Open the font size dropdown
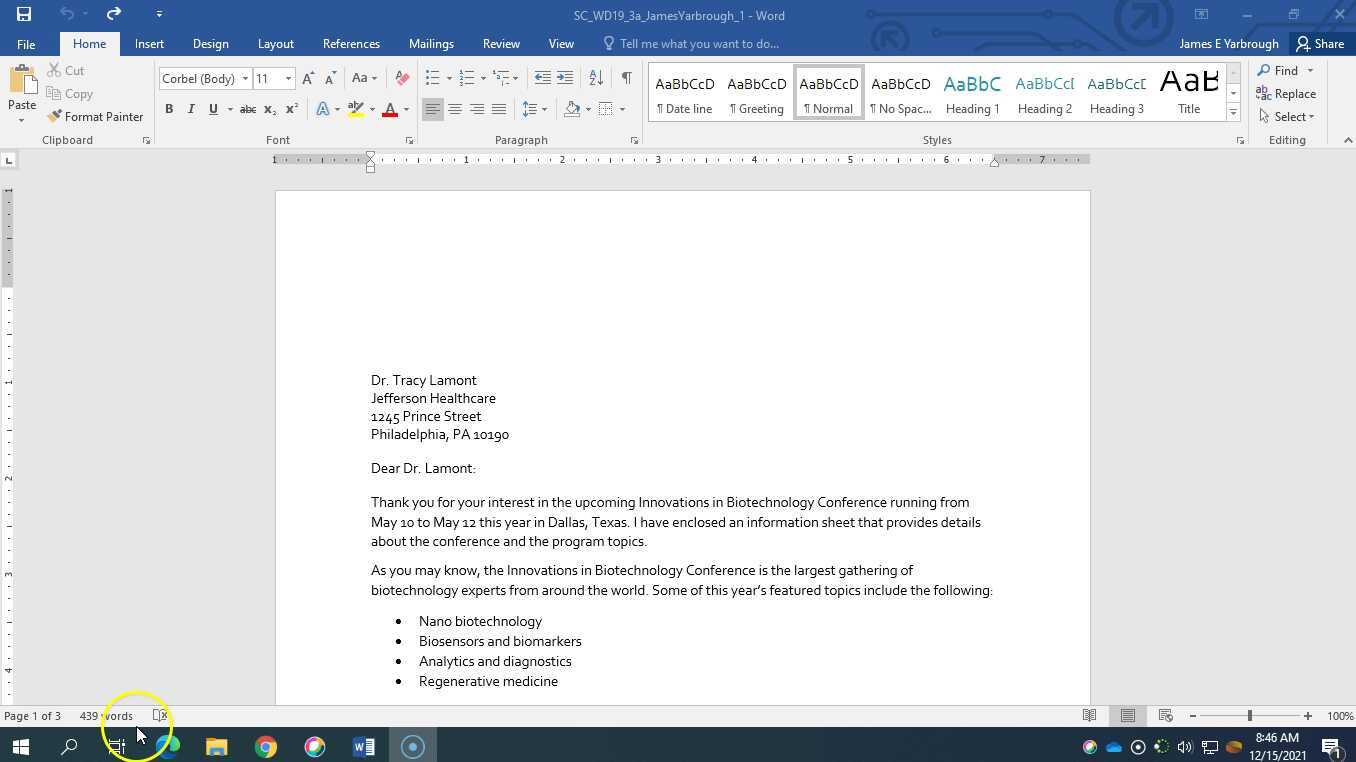 click(x=288, y=78)
